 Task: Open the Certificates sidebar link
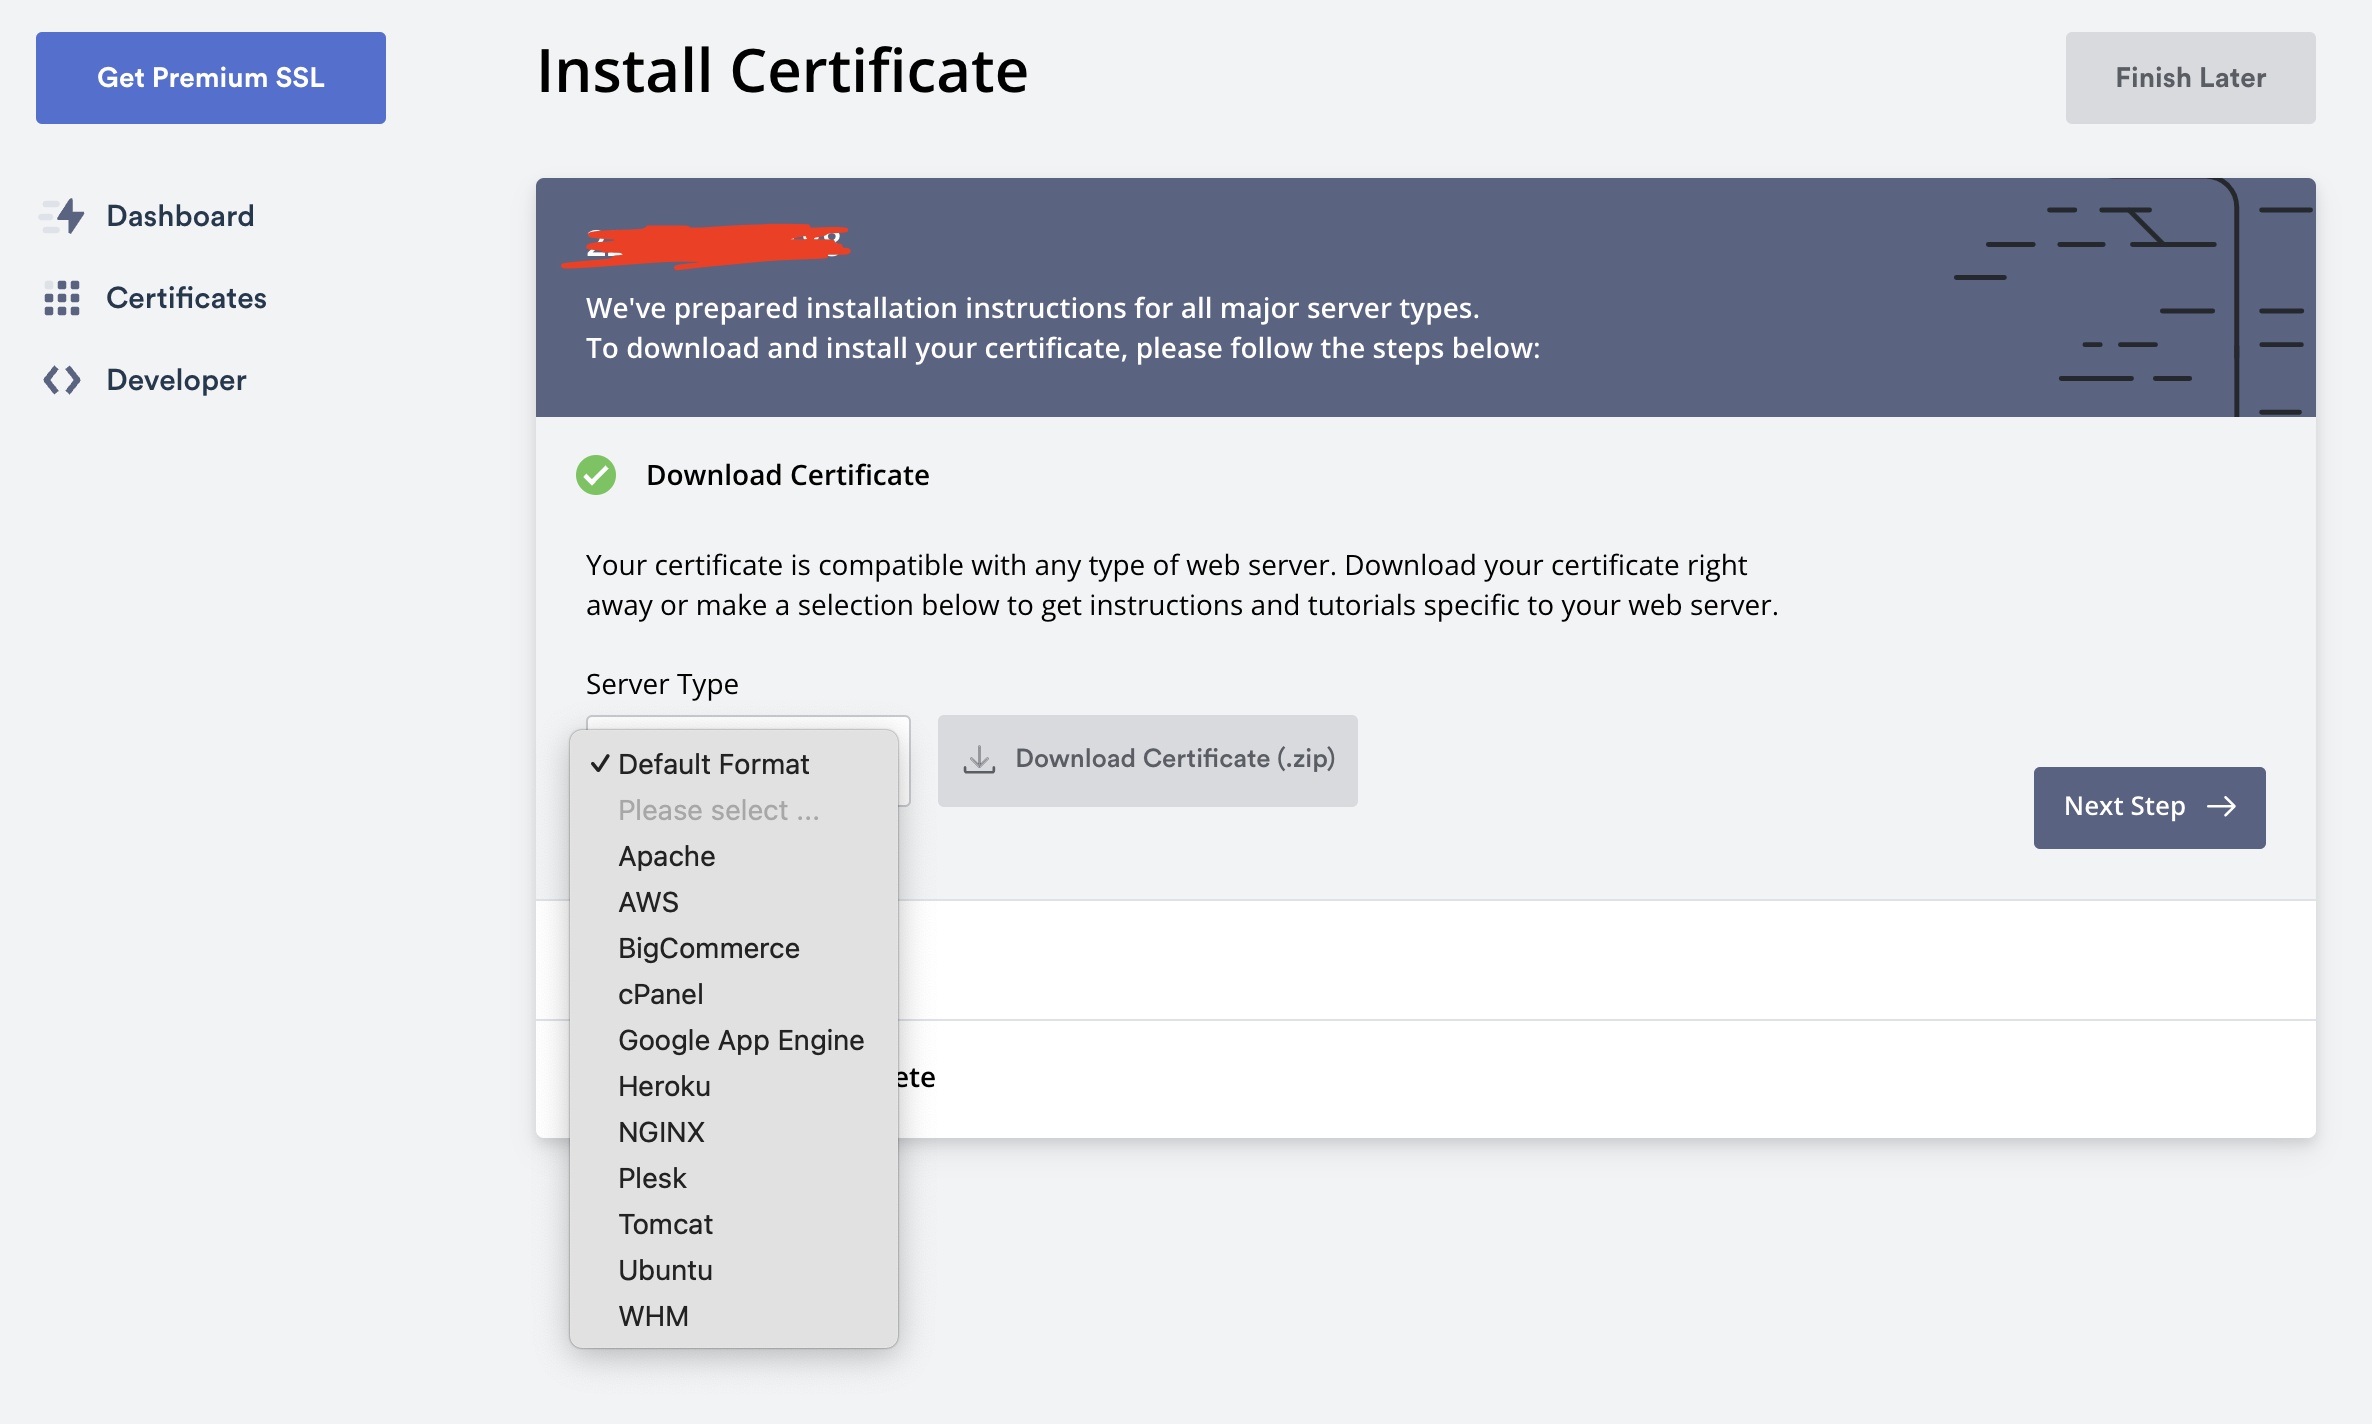(186, 298)
